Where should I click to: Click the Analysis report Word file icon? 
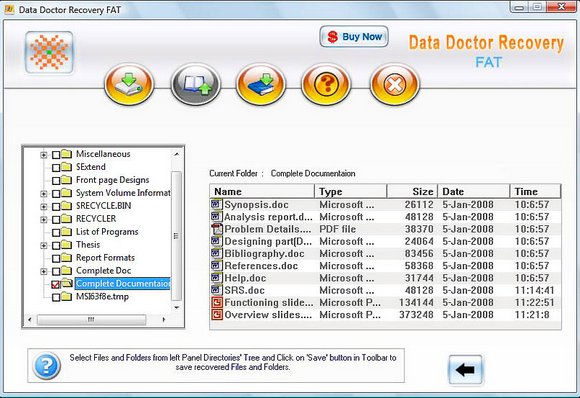(216, 216)
